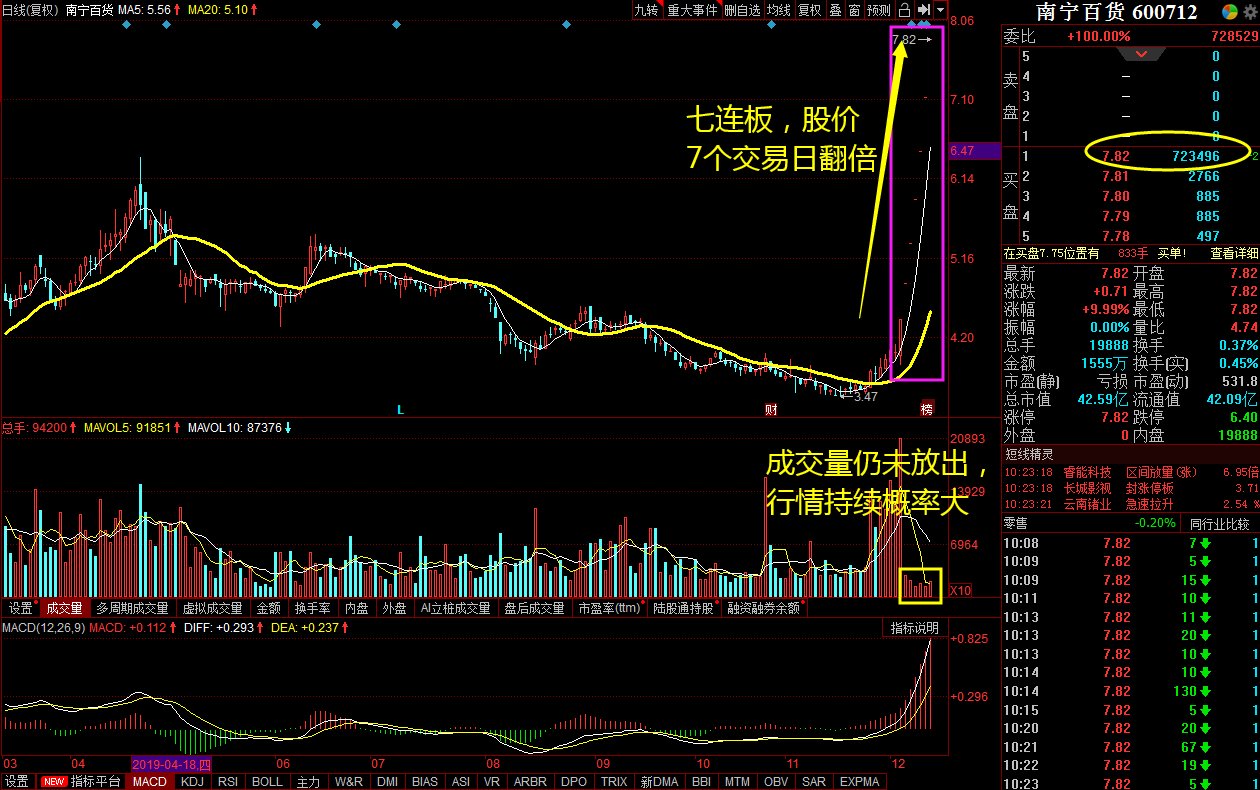Open the 融资融券余额 tab
The width and height of the screenshot is (1260, 790).
pyautogui.click(x=765, y=608)
